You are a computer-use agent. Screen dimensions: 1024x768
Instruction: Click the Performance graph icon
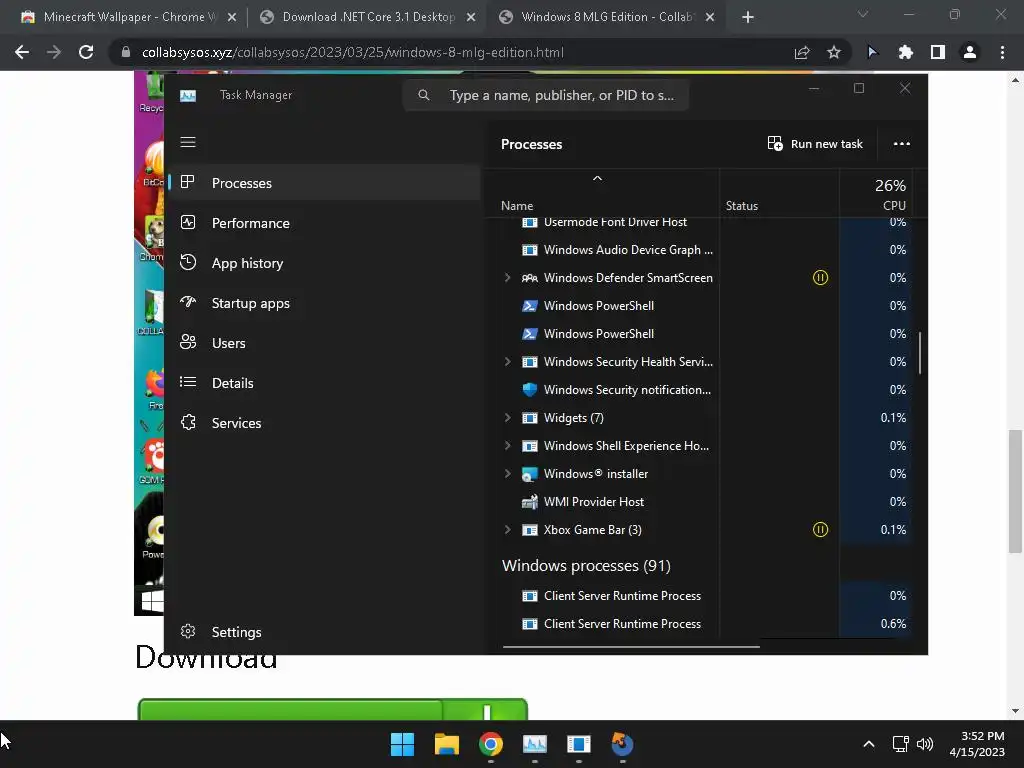pyautogui.click(x=188, y=223)
